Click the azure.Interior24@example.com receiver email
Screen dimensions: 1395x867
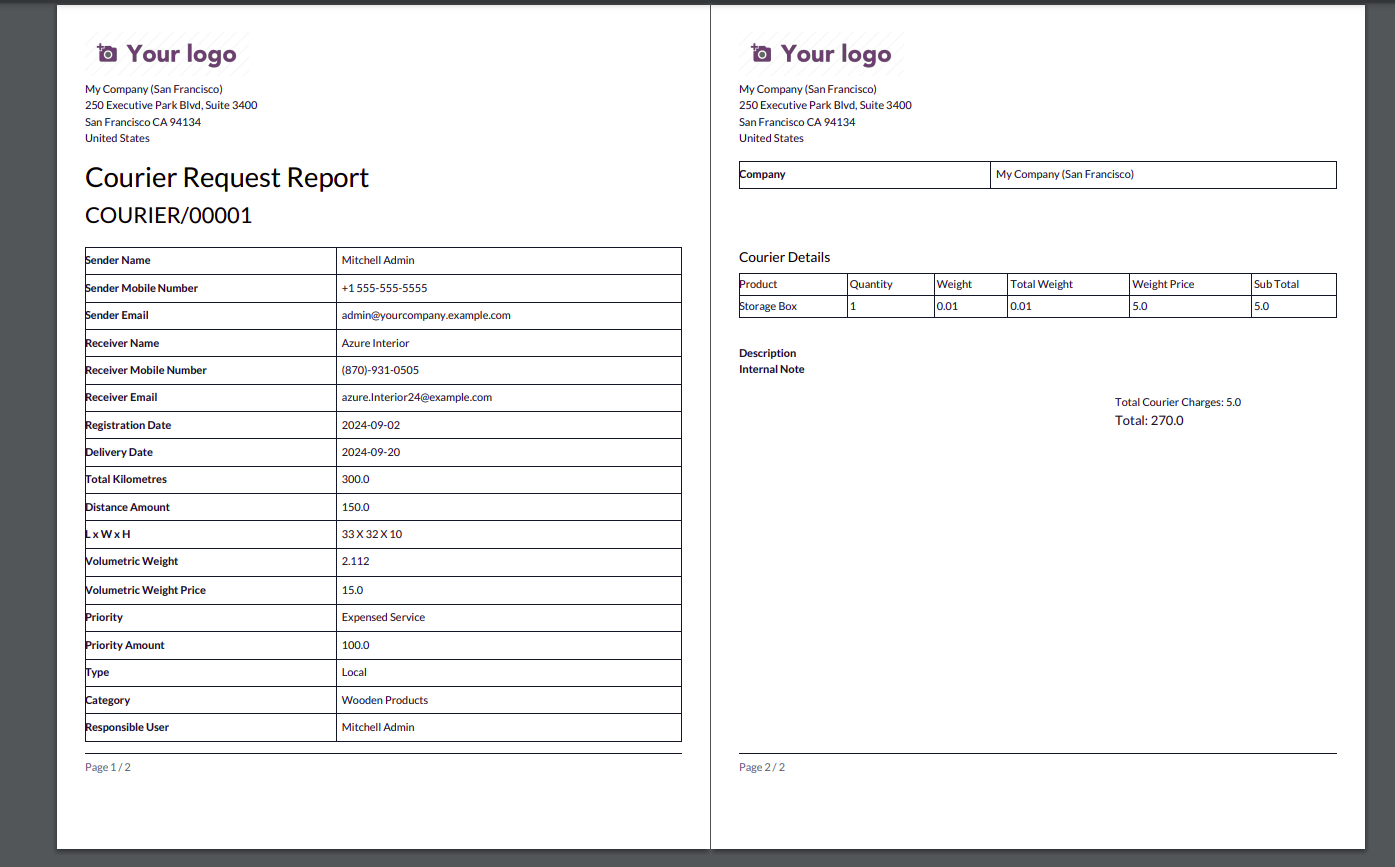pyautogui.click(x=417, y=397)
